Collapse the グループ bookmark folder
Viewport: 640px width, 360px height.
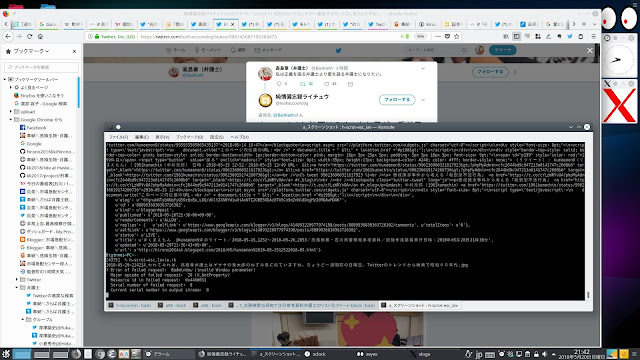tap(23, 320)
